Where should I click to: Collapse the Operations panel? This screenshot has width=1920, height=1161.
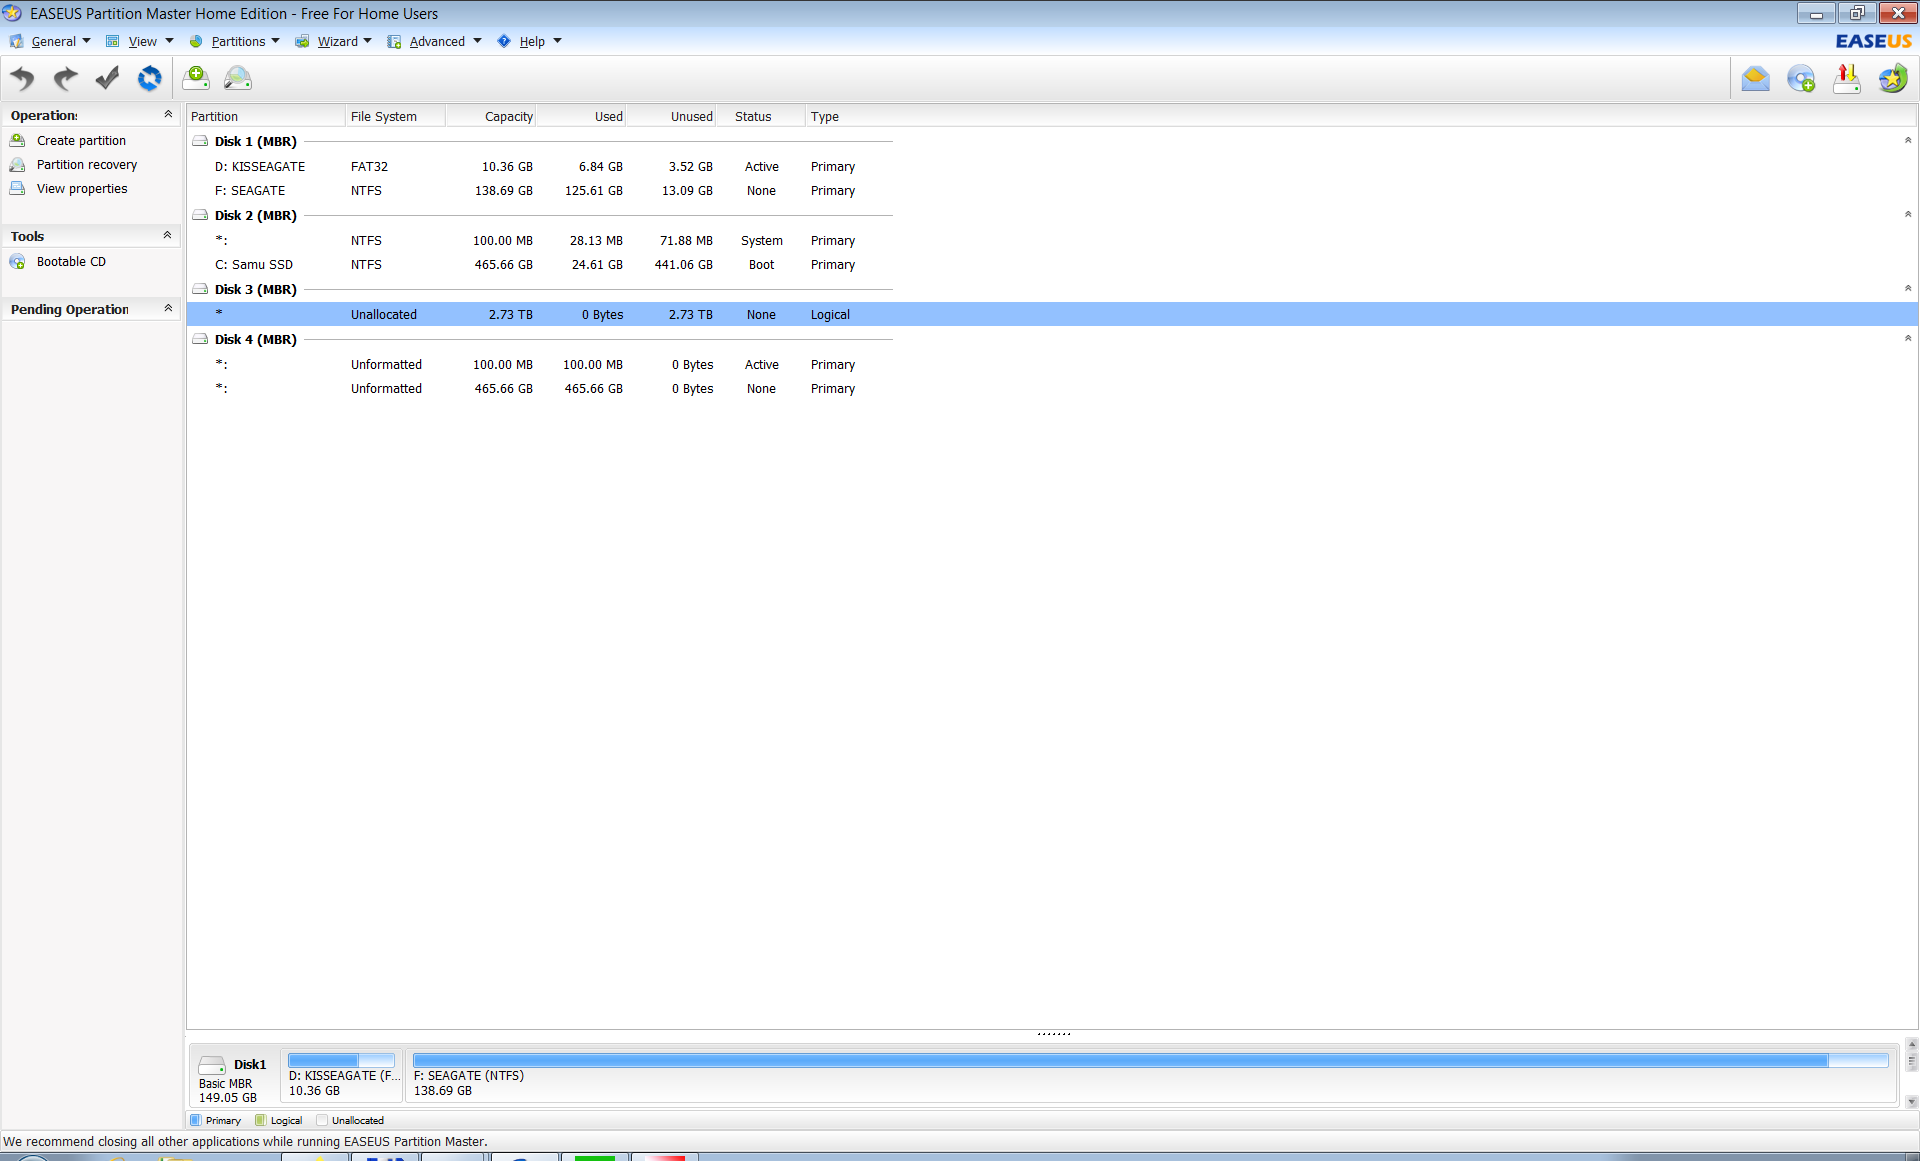click(168, 115)
